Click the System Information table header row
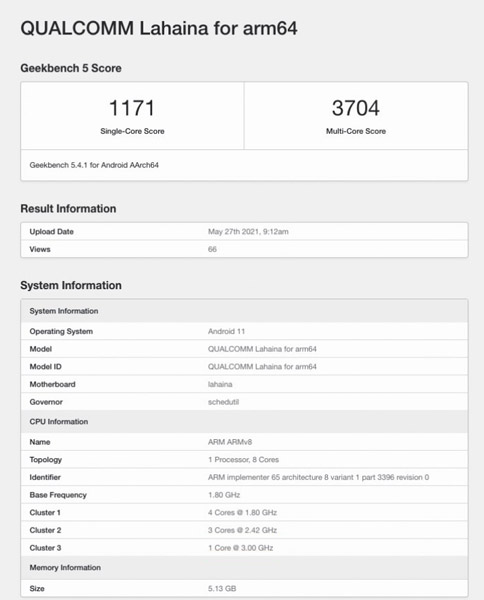This screenshot has height=600, width=484. pos(244,311)
